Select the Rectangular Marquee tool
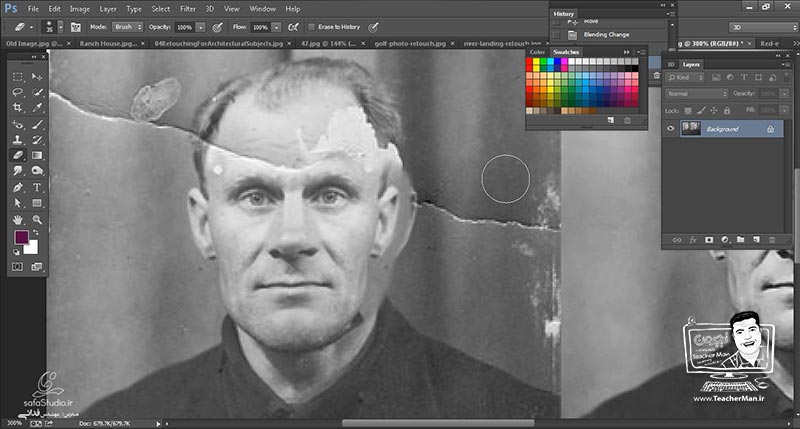This screenshot has width=800, height=429. (x=18, y=77)
